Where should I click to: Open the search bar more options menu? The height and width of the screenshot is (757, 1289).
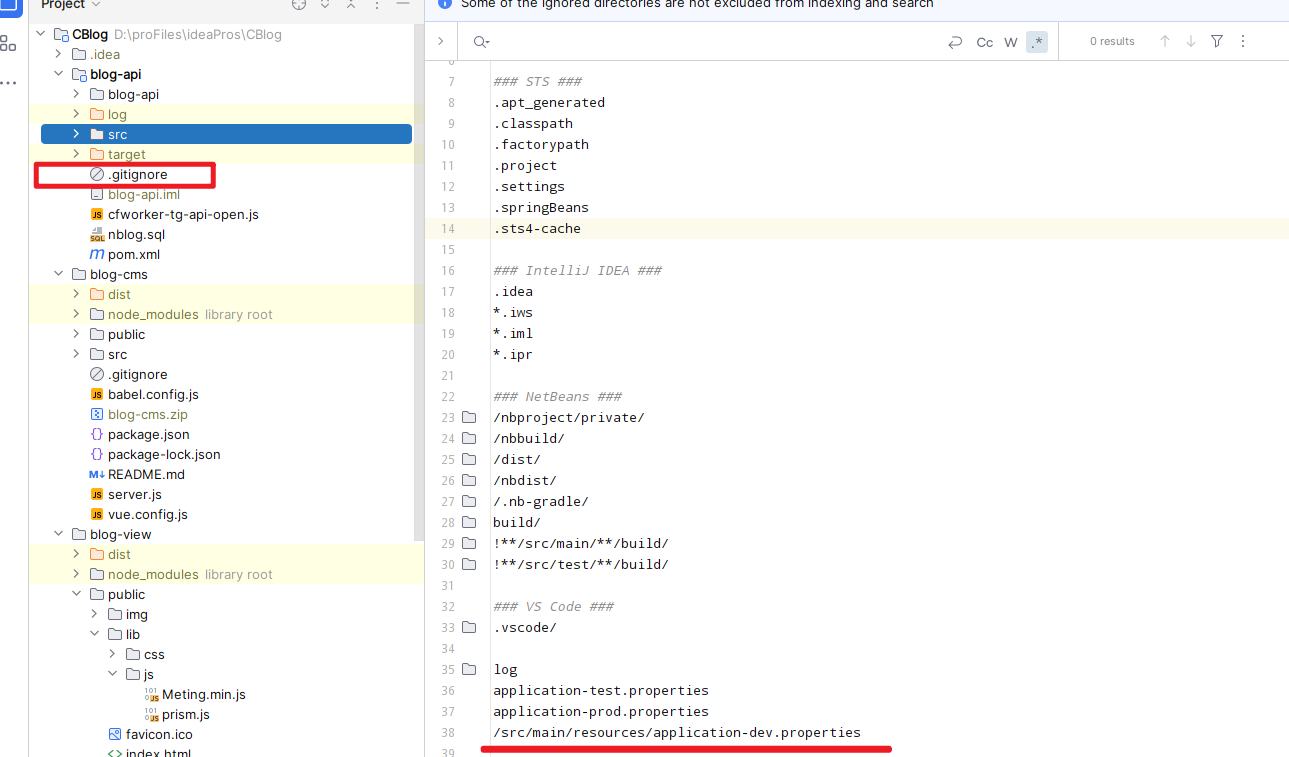[x=1243, y=42]
